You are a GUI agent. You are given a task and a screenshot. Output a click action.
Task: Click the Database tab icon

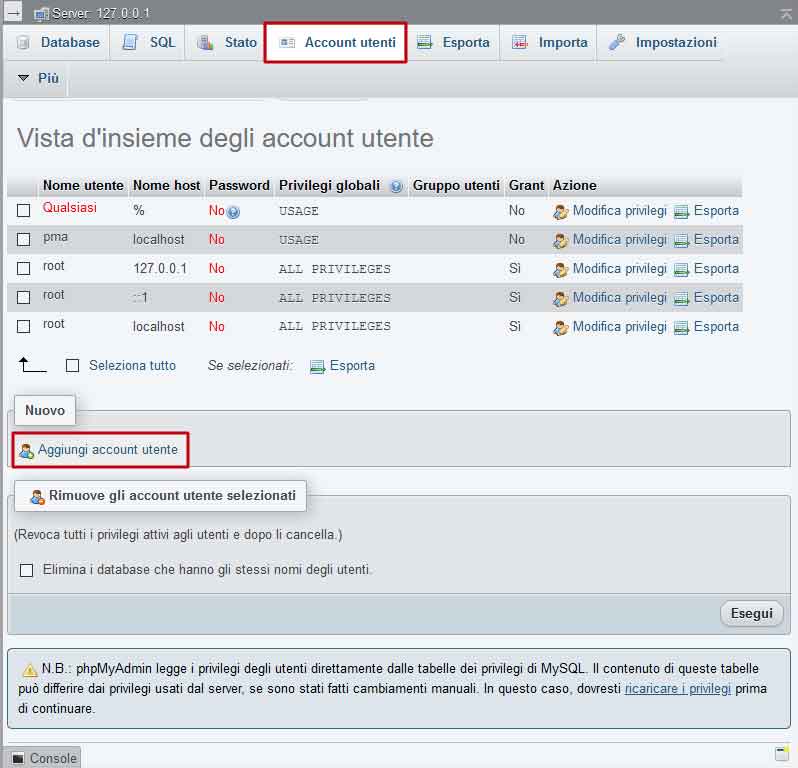(23, 43)
